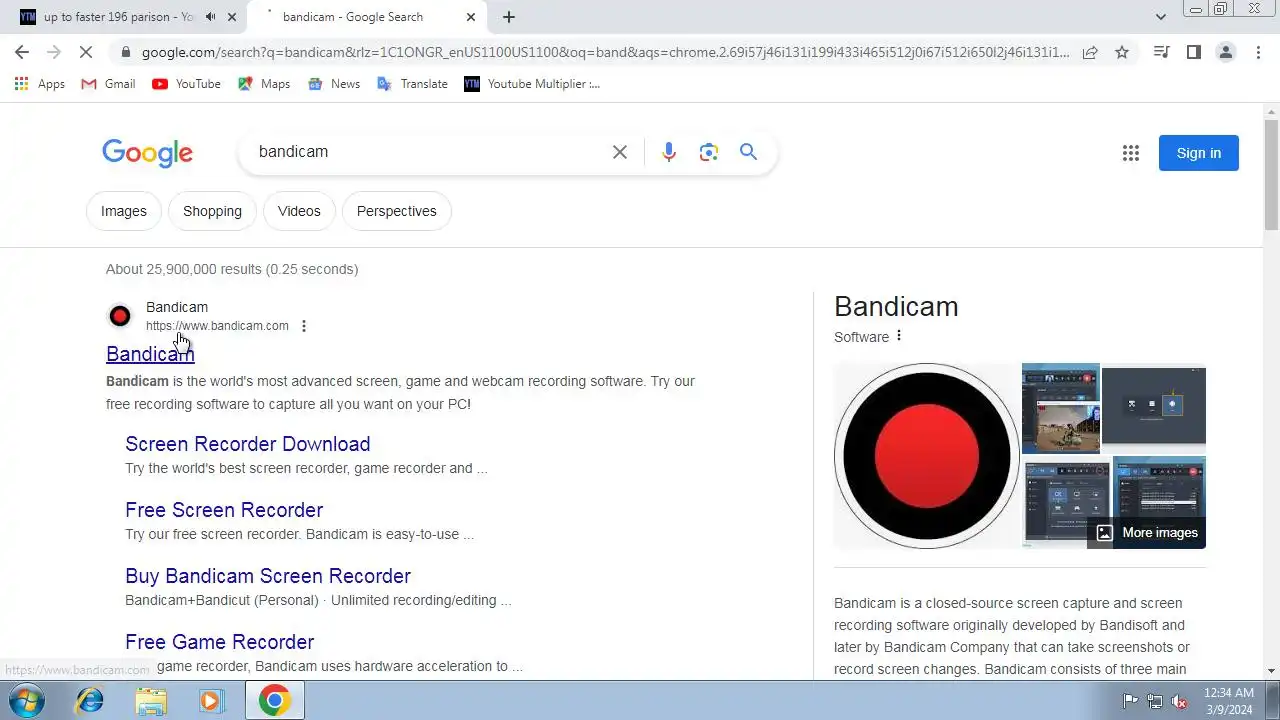Screen dimensions: 1280x720
Task: Open the YouTube bookmark
Action: click(x=186, y=84)
